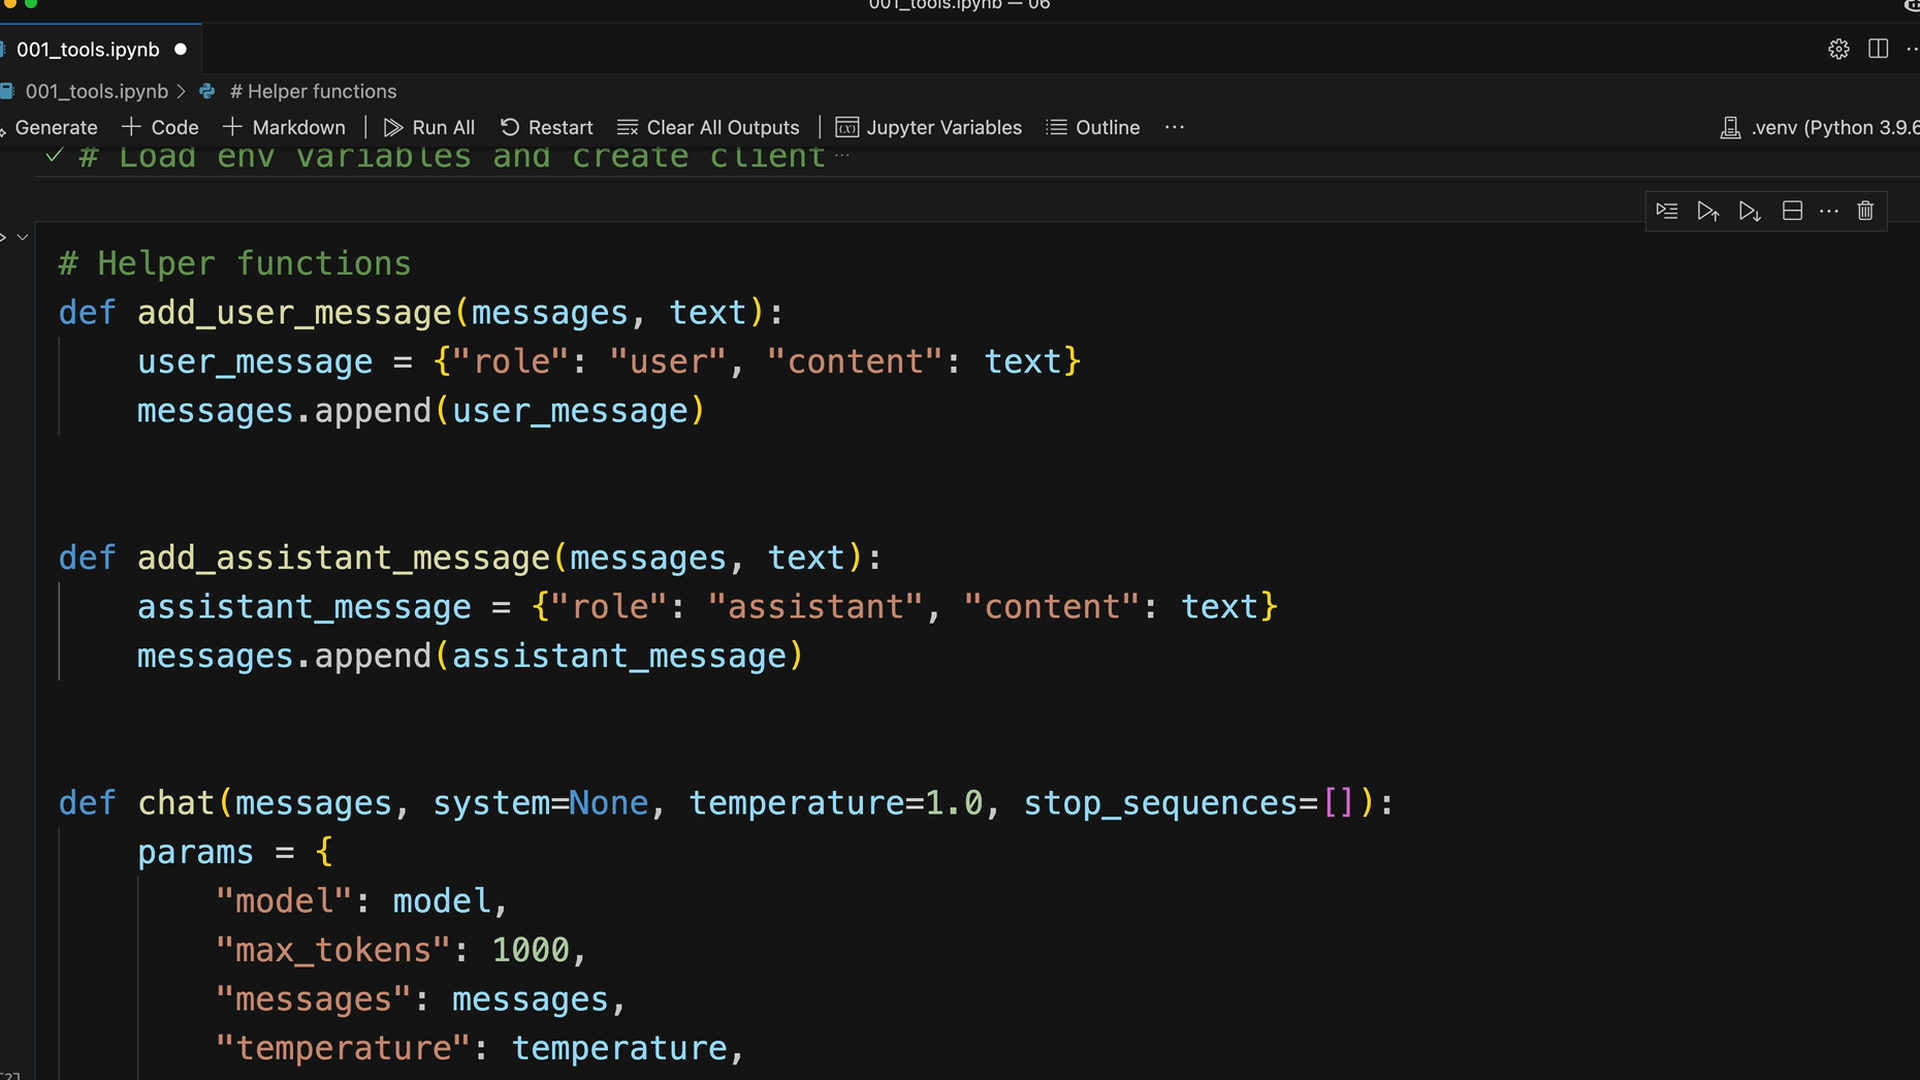1920x1080 pixels.
Task: Open Jupyter Variables panel
Action: point(929,127)
